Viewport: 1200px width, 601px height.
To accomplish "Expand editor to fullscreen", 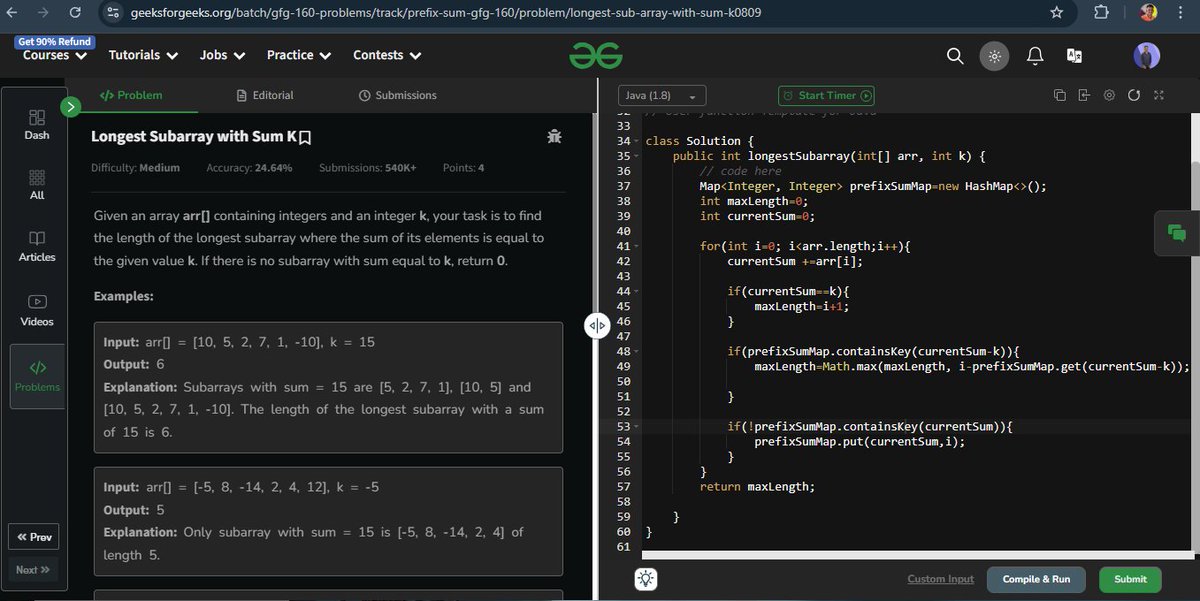I will point(1159,95).
